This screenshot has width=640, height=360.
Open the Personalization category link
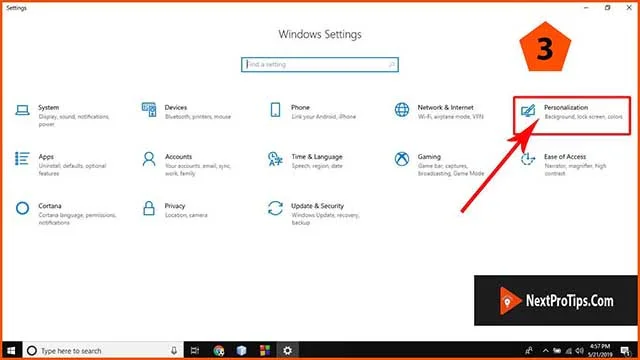pos(566,107)
